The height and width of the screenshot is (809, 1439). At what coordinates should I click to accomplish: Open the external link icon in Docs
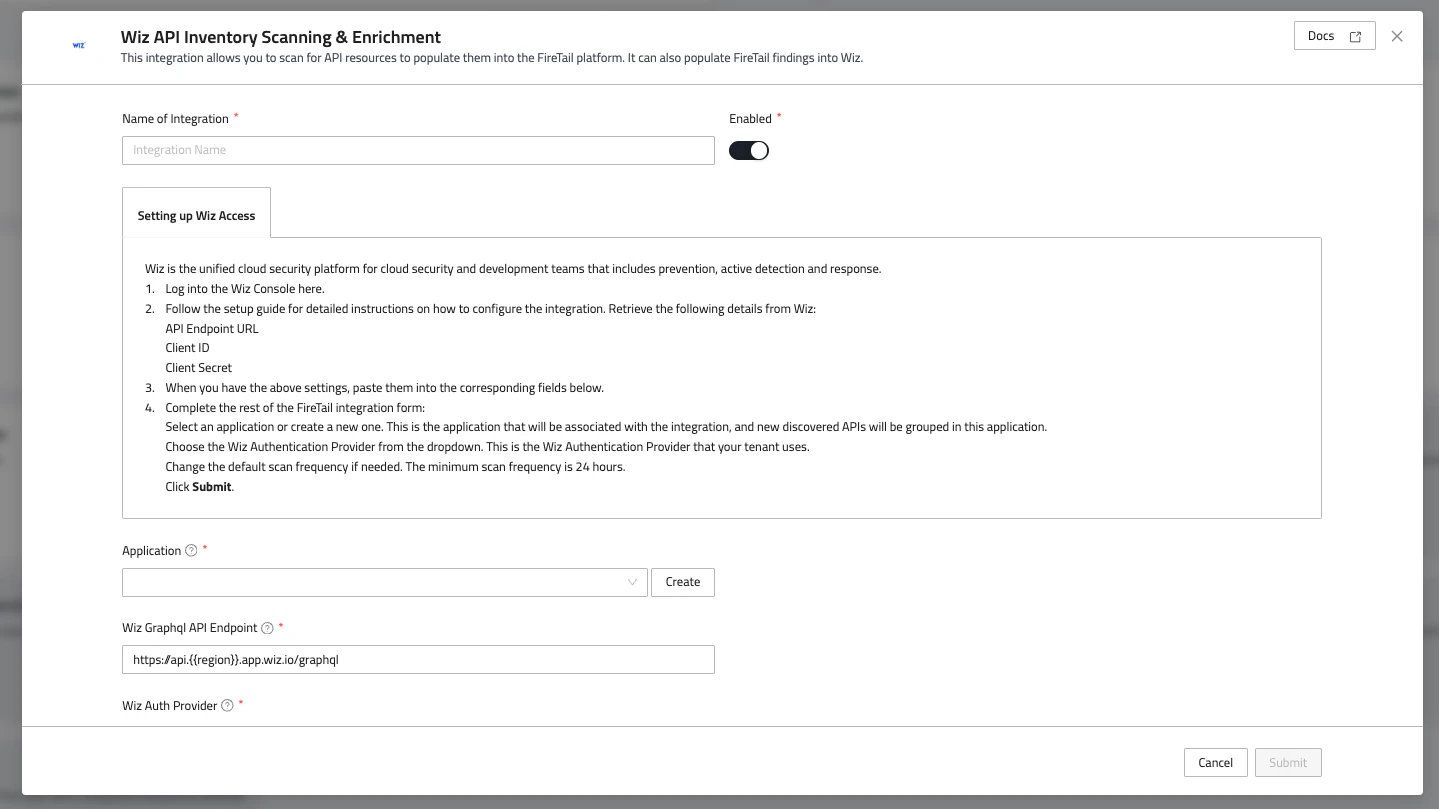[1355, 36]
